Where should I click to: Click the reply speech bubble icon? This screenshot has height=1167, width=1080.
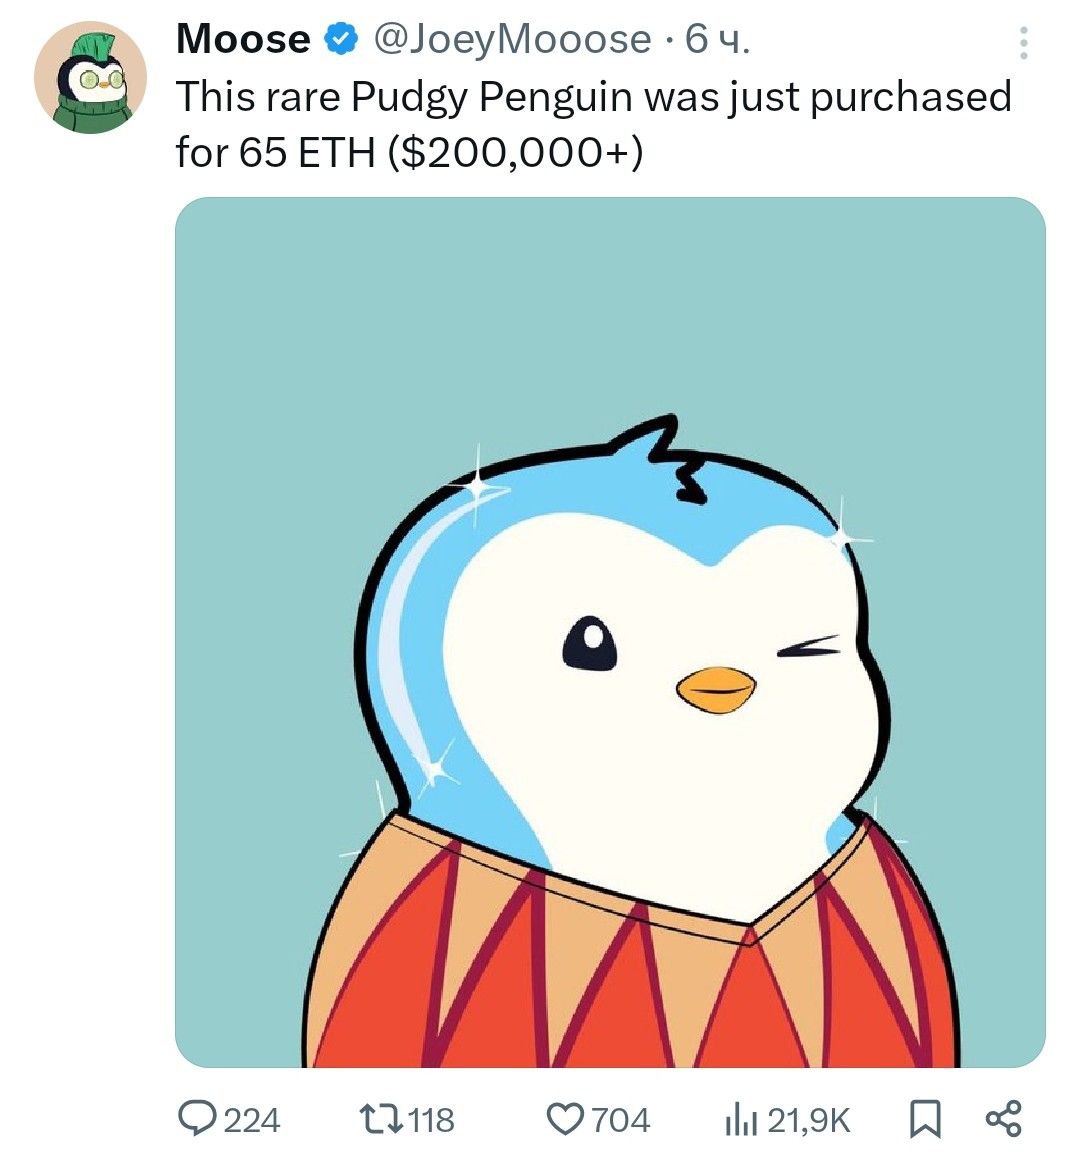(x=196, y=1119)
